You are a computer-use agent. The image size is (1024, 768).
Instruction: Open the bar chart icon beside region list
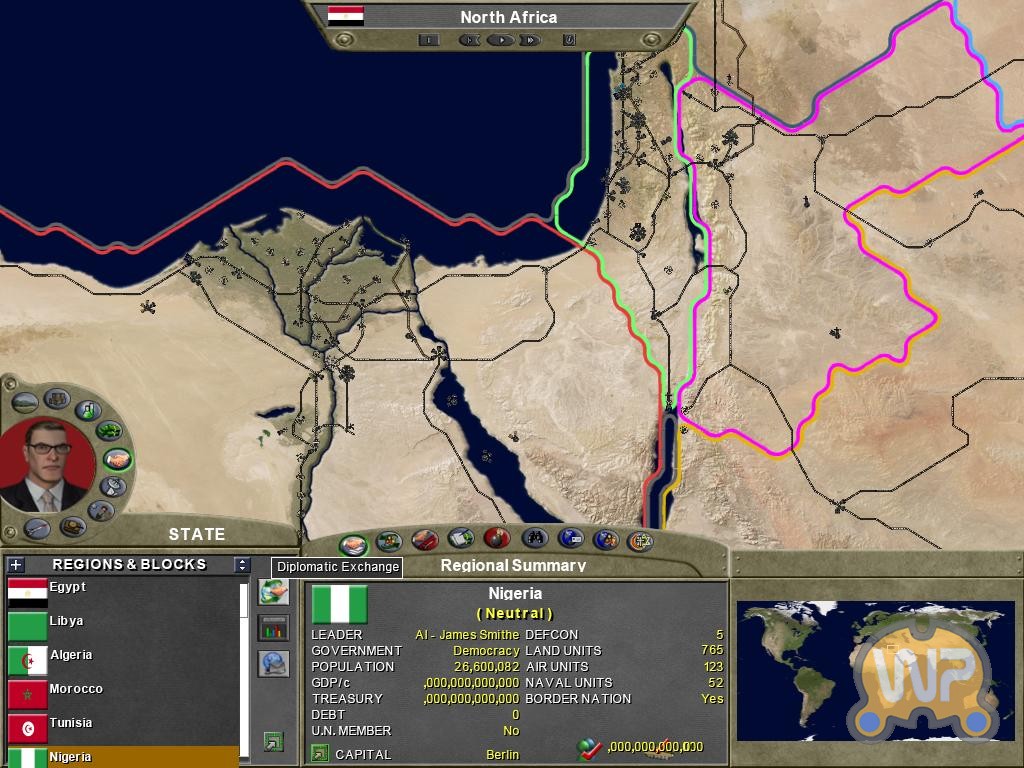click(x=273, y=628)
